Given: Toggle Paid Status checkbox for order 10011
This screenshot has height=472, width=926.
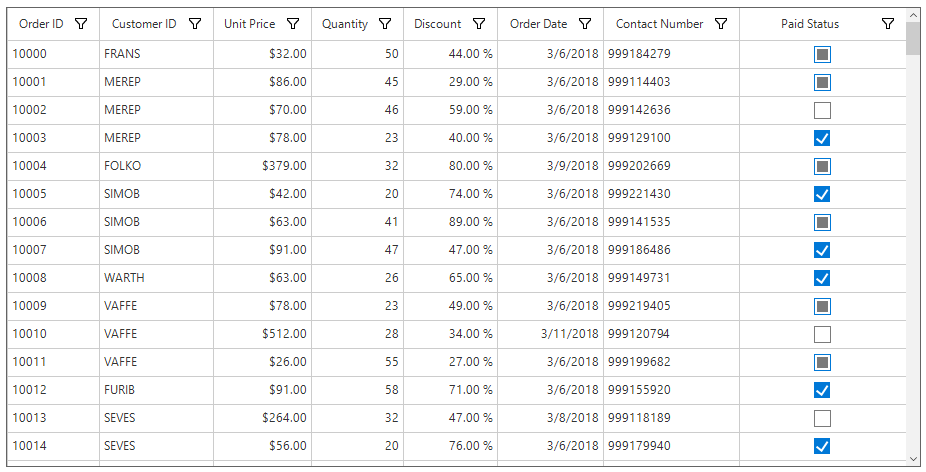Looking at the screenshot, I should click(822, 363).
